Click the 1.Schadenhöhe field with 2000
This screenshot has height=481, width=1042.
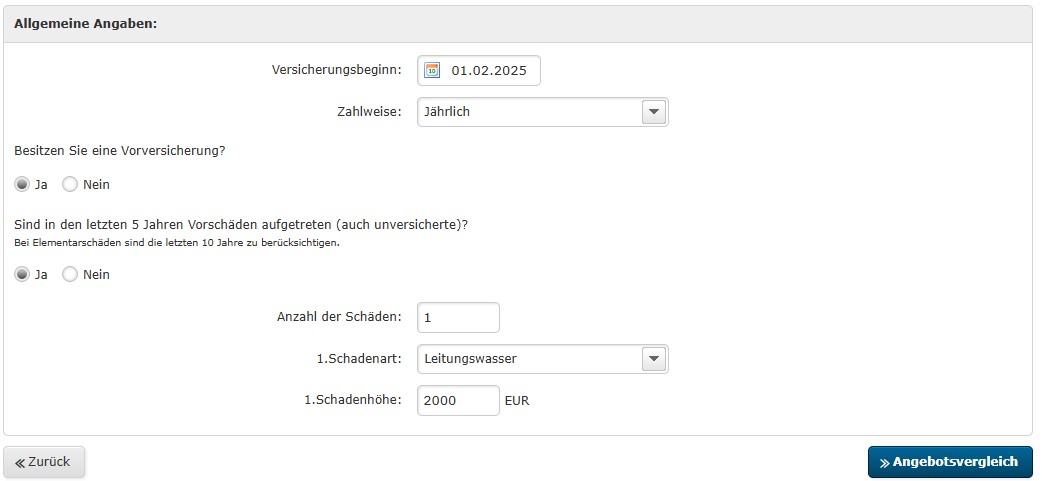[459, 401]
